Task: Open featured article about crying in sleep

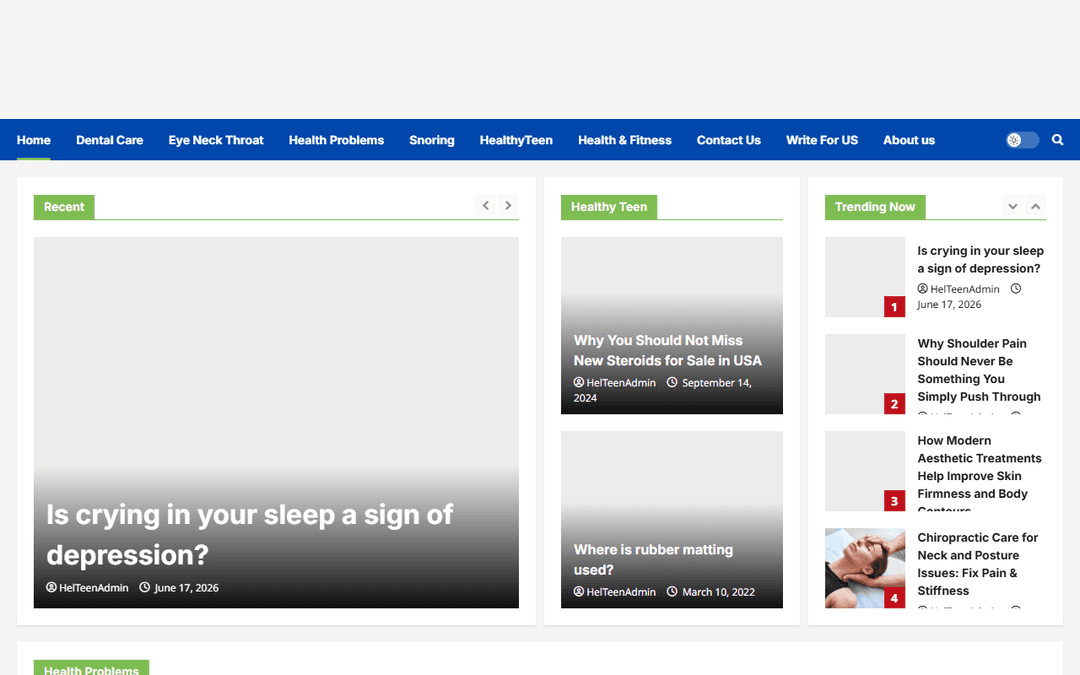Action: (x=249, y=534)
